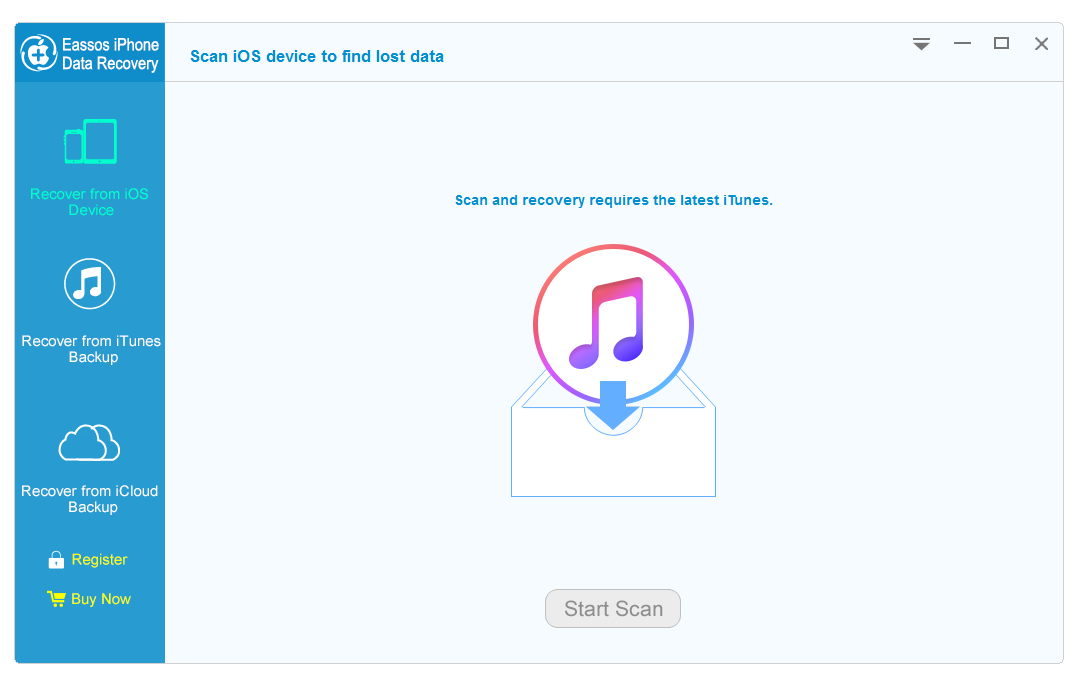Screen dimensions: 1088x679
Task: Click the Buy Now shopping cart icon
Action: [x=56, y=599]
